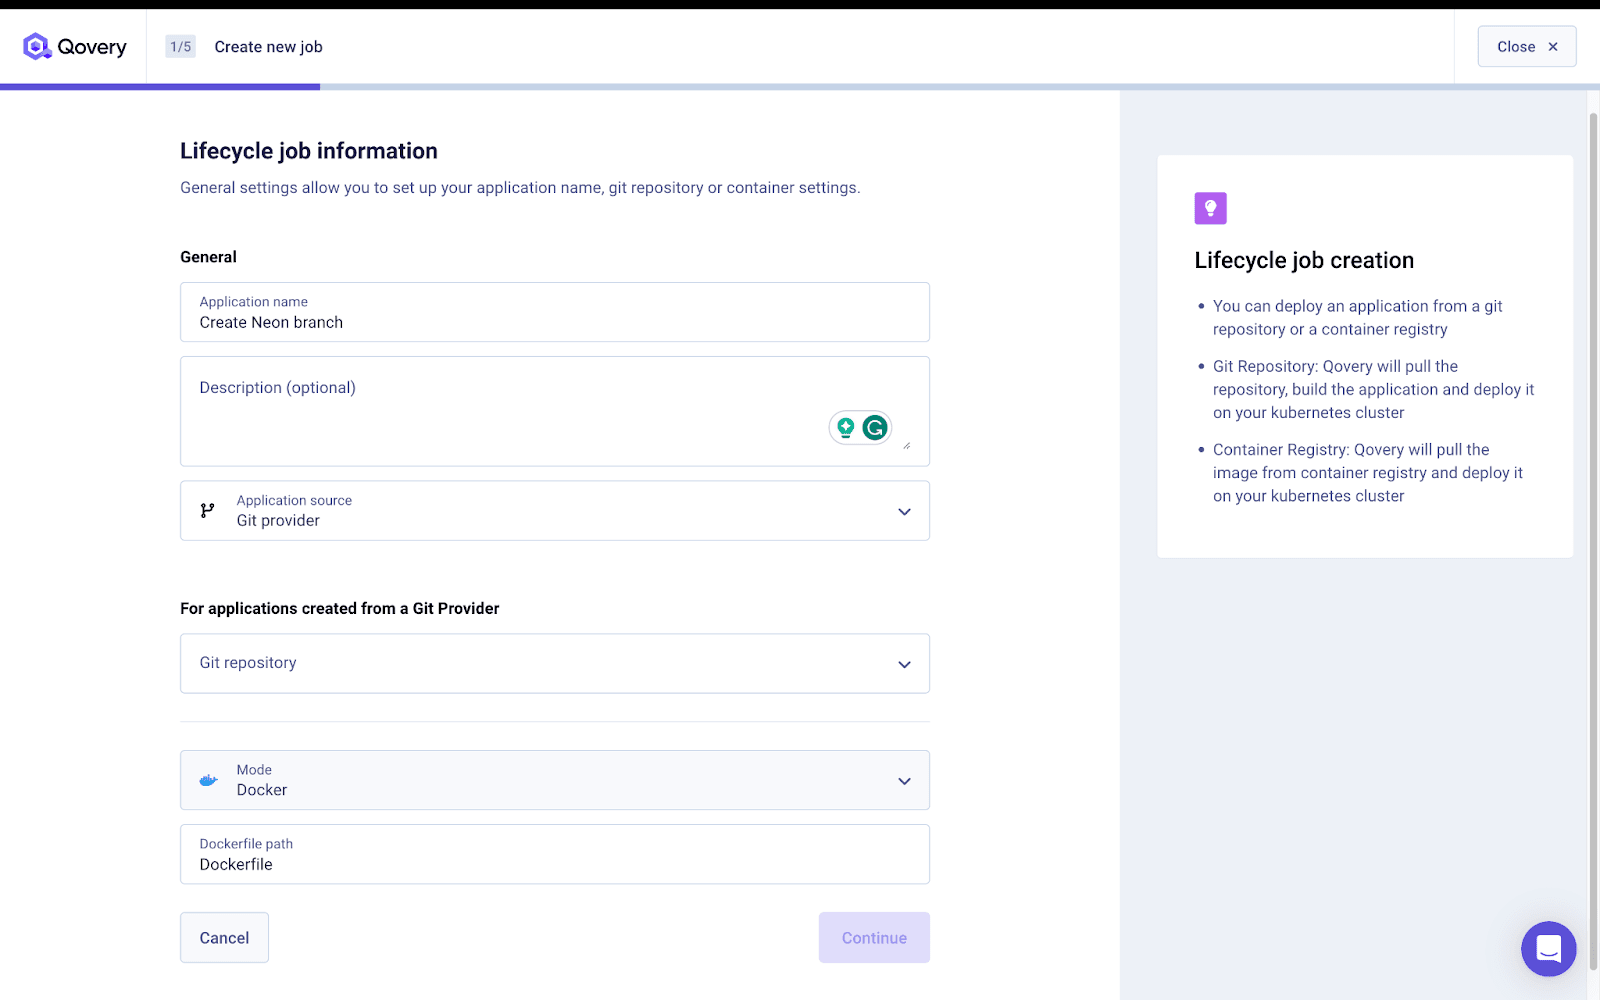Click the Docker whale icon
Image resolution: width=1600 pixels, height=1000 pixels.
(208, 780)
